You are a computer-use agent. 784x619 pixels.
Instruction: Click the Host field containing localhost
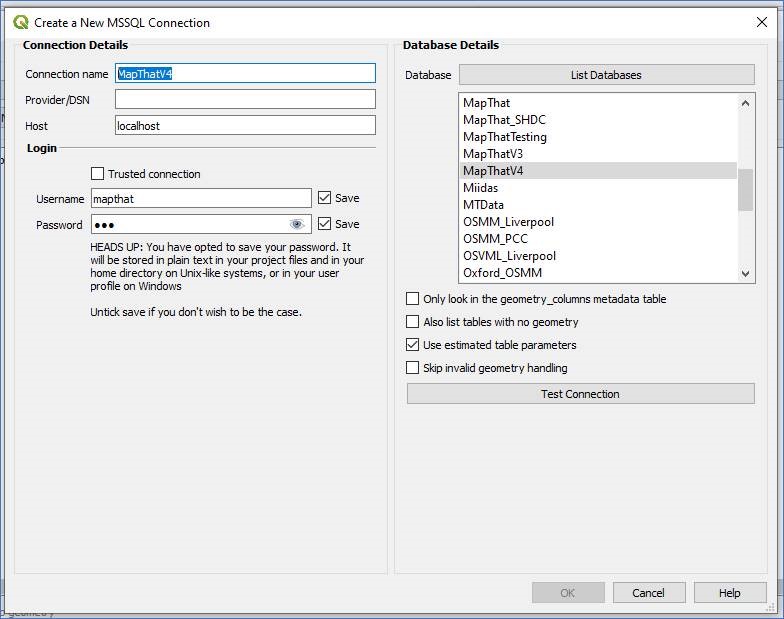point(246,125)
